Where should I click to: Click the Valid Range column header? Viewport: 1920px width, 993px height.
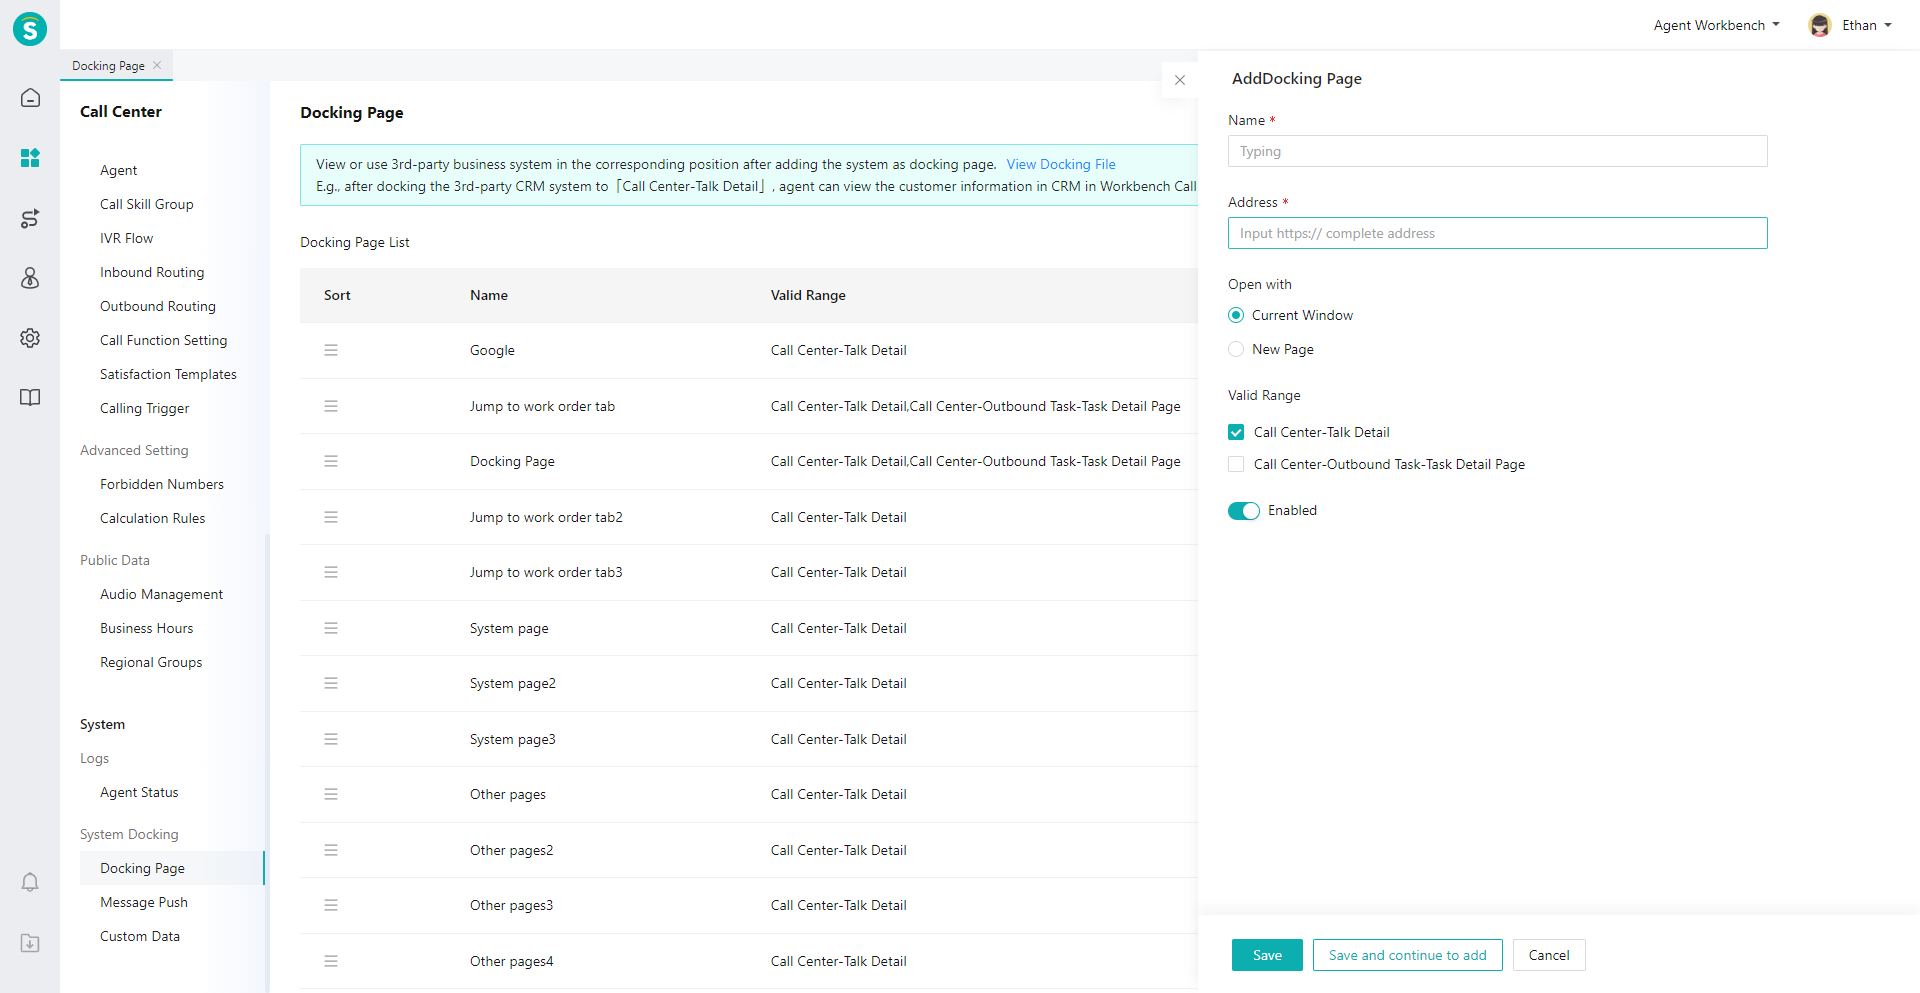(x=808, y=295)
